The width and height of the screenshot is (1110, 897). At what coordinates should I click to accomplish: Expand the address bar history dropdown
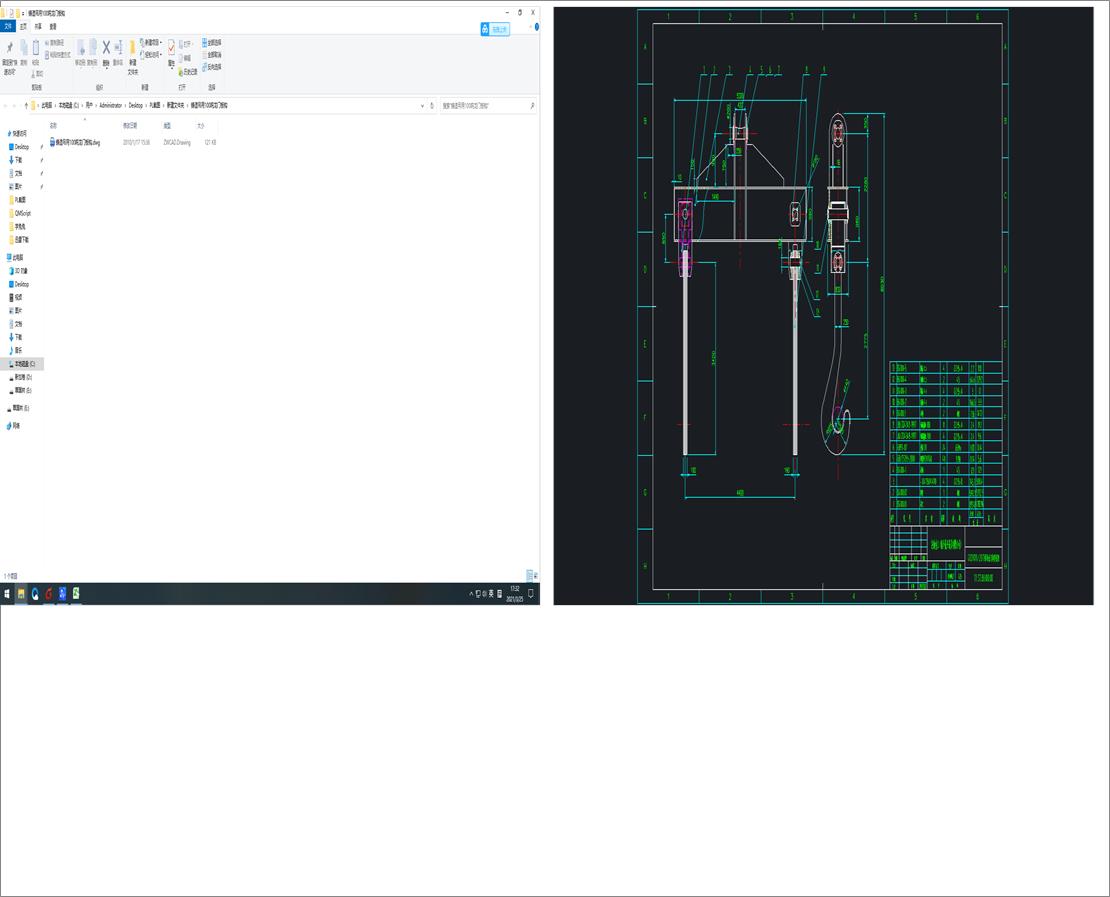click(422, 105)
